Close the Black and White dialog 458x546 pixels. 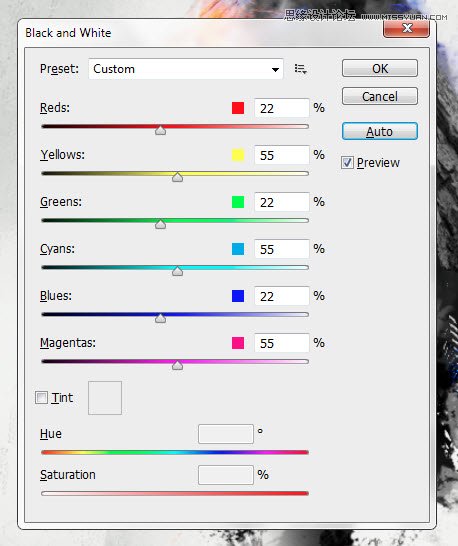406,28
